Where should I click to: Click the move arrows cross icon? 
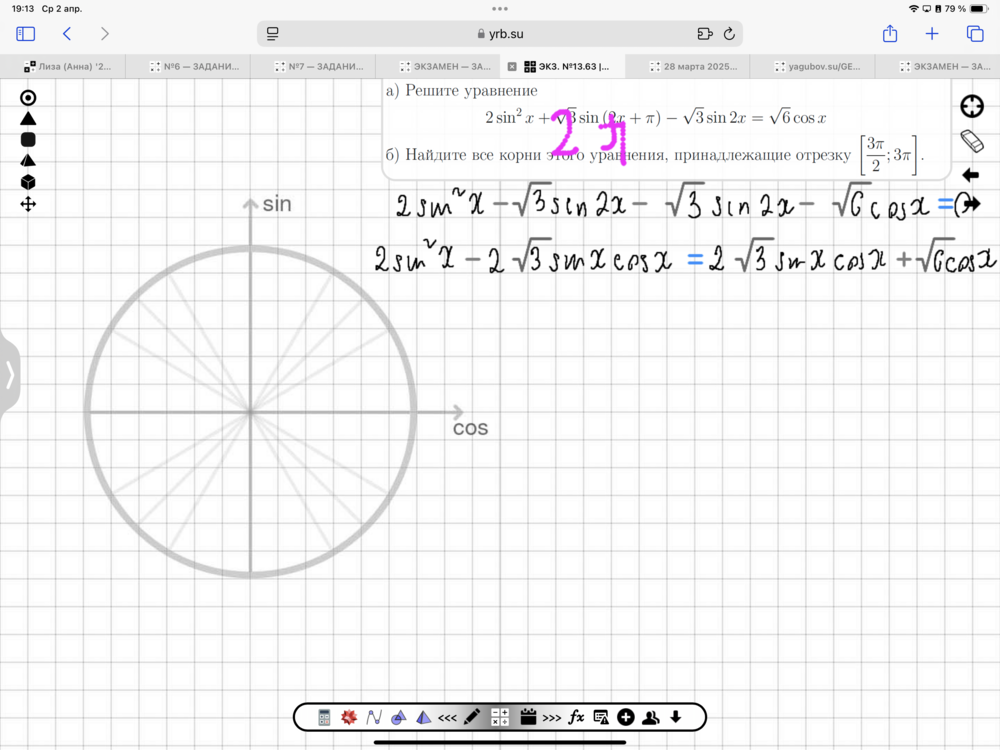click(x=28, y=204)
